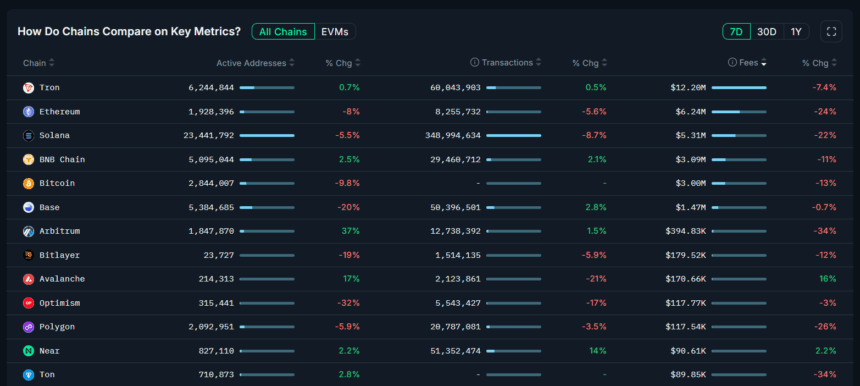Viewport: 860px width, 386px height.
Task: Show the Transactions info tooltip icon
Action: click(474, 63)
